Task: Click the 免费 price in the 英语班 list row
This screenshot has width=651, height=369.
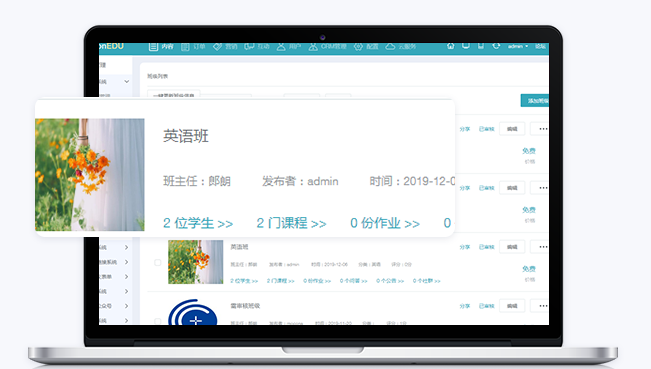Action: click(x=529, y=269)
